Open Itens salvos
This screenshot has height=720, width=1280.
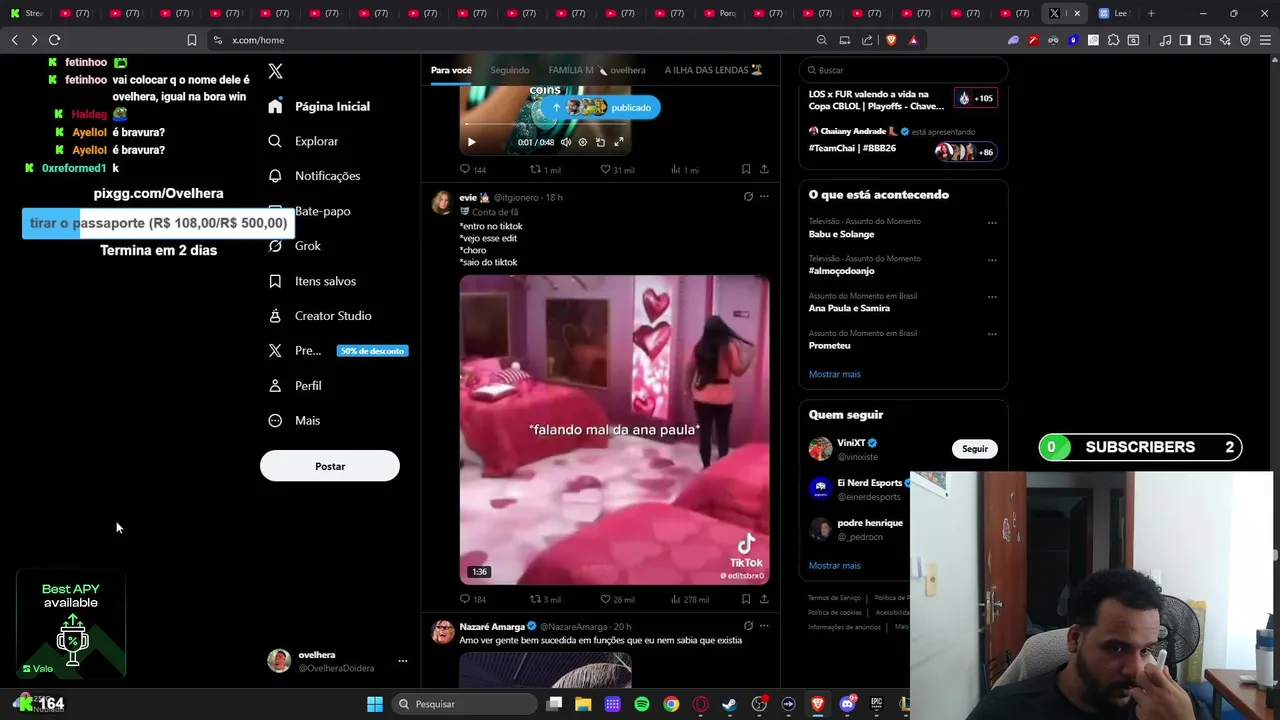(312, 281)
